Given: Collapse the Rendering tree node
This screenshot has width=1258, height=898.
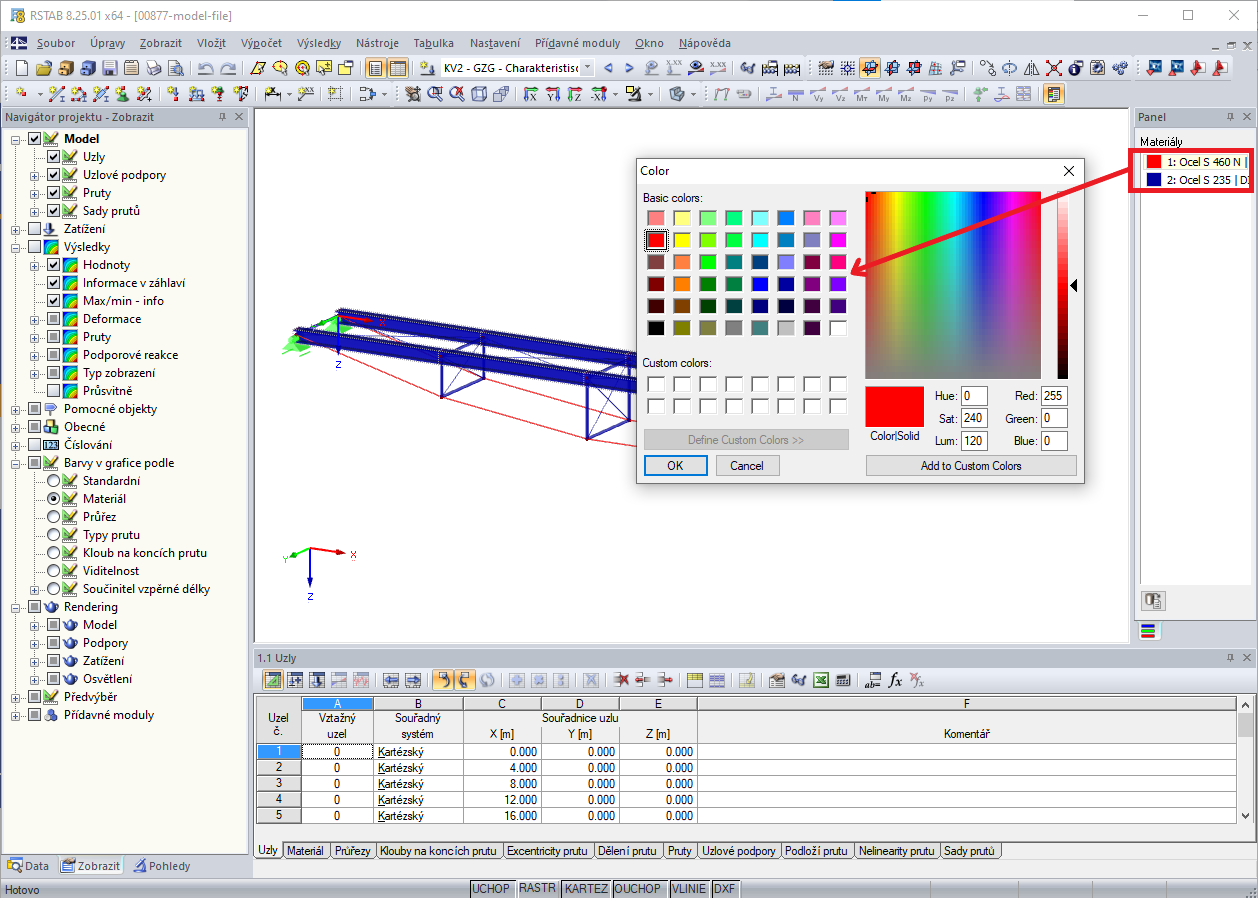Looking at the screenshot, I should [x=16, y=607].
